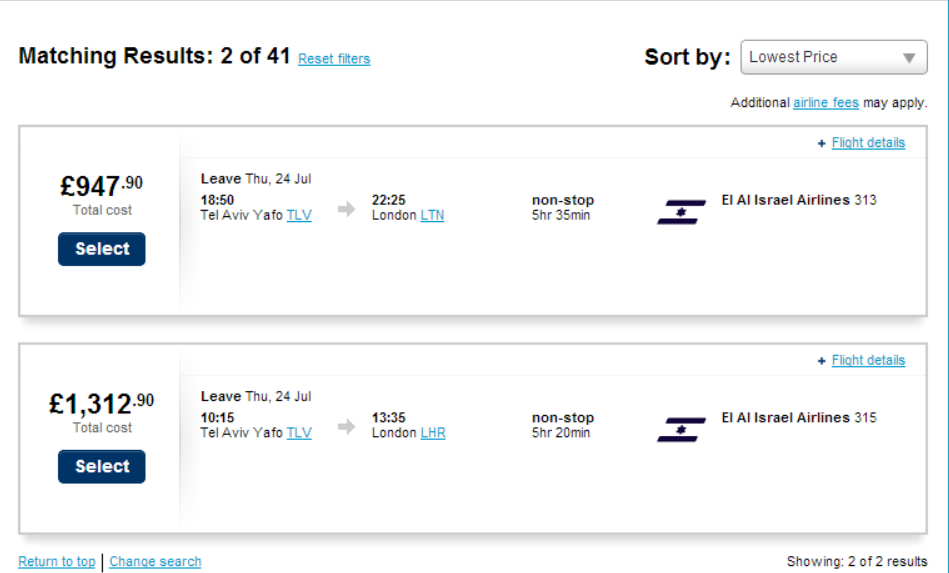949x573 pixels.
Task: Click the Reset filters link
Action: [334, 59]
